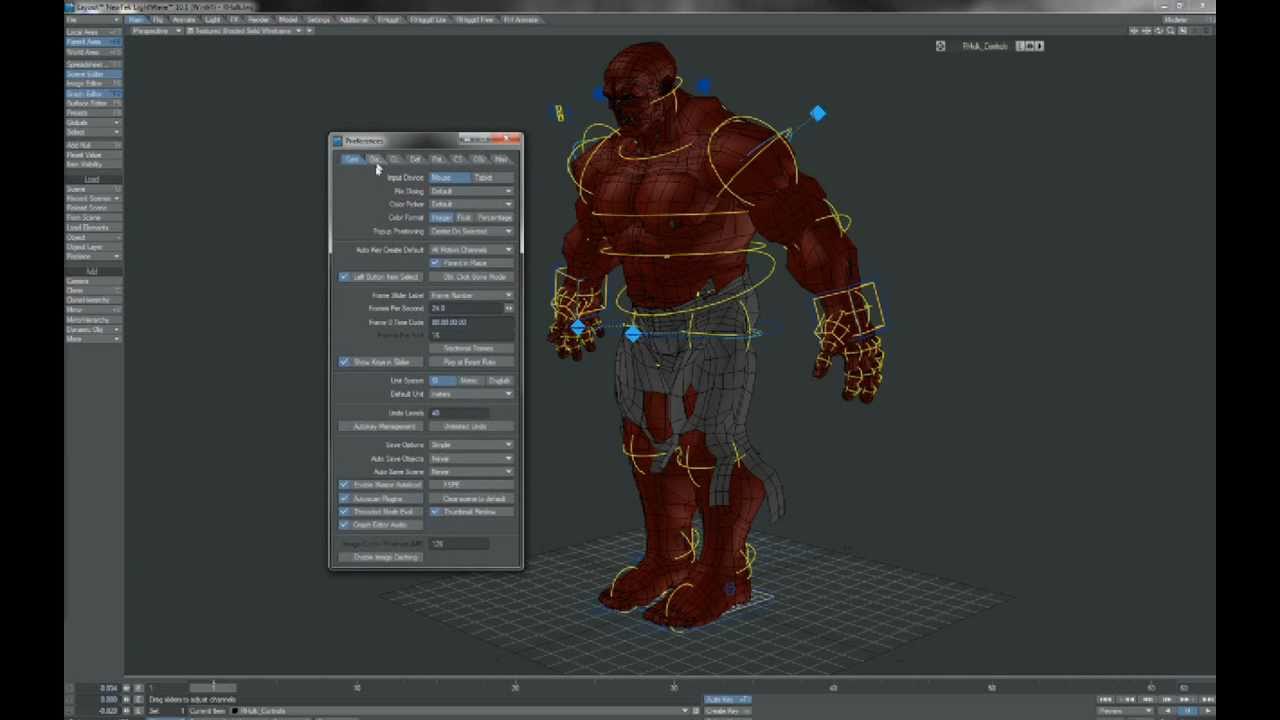Toggle Threaded Mesh Eval checkbox
This screenshot has height=720, width=1280.
point(344,512)
